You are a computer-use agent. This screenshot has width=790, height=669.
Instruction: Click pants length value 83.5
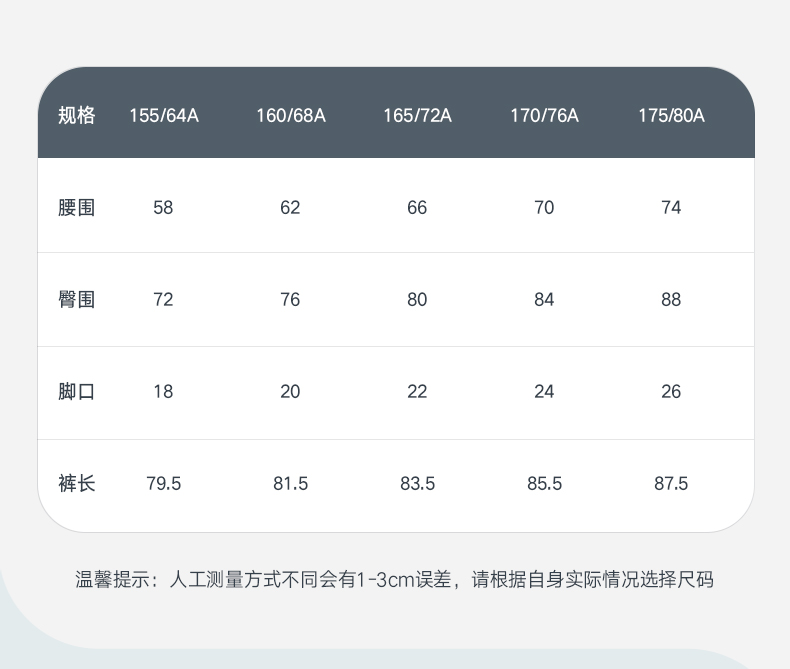point(417,483)
